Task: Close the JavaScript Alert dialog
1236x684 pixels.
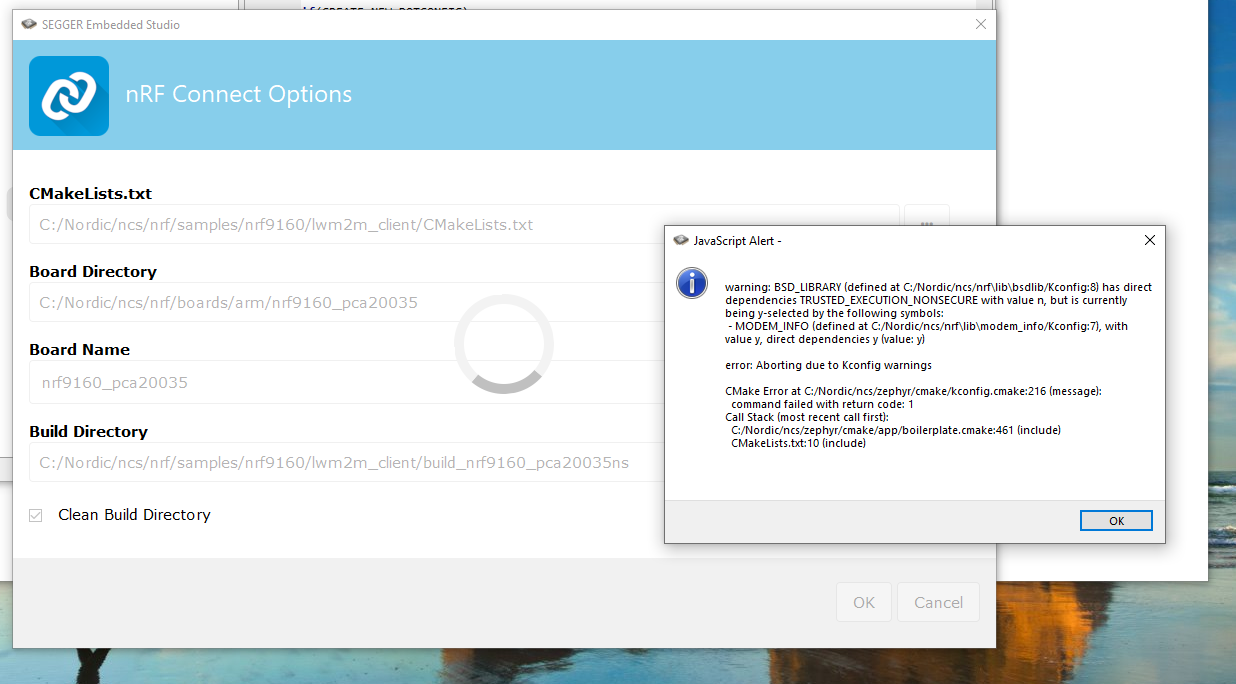Action: point(1150,240)
